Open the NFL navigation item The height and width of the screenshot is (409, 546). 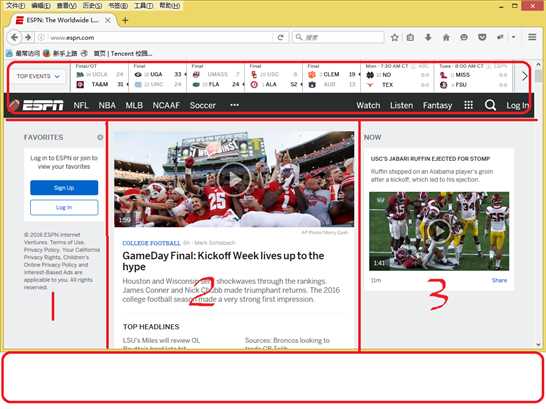coord(80,105)
